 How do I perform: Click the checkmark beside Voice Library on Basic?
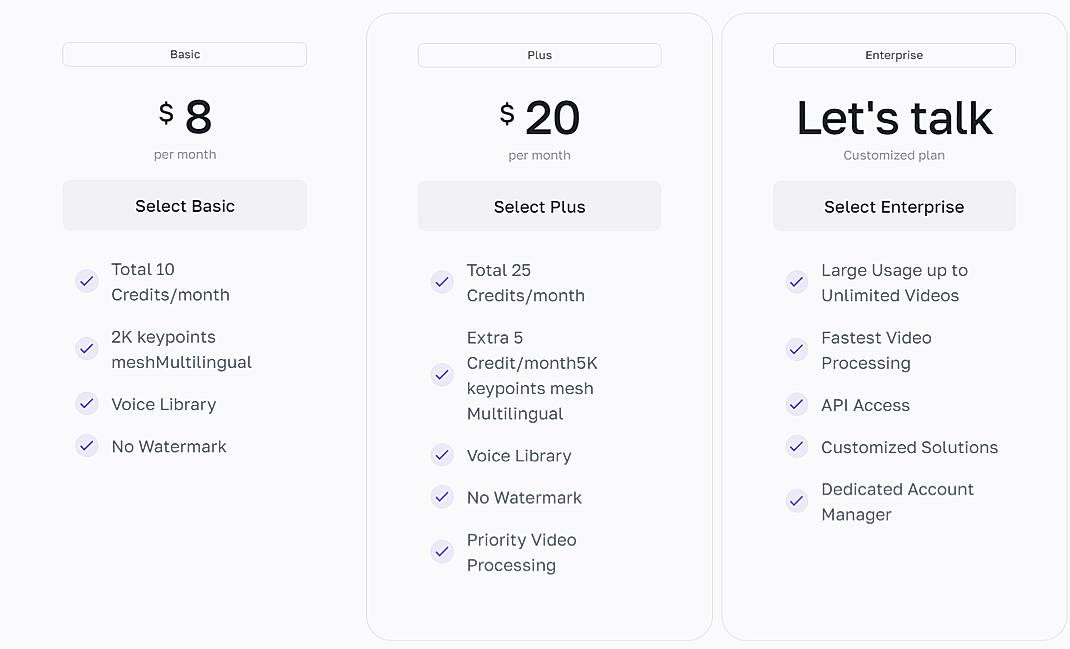pyautogui.click(x=86, y=405)
